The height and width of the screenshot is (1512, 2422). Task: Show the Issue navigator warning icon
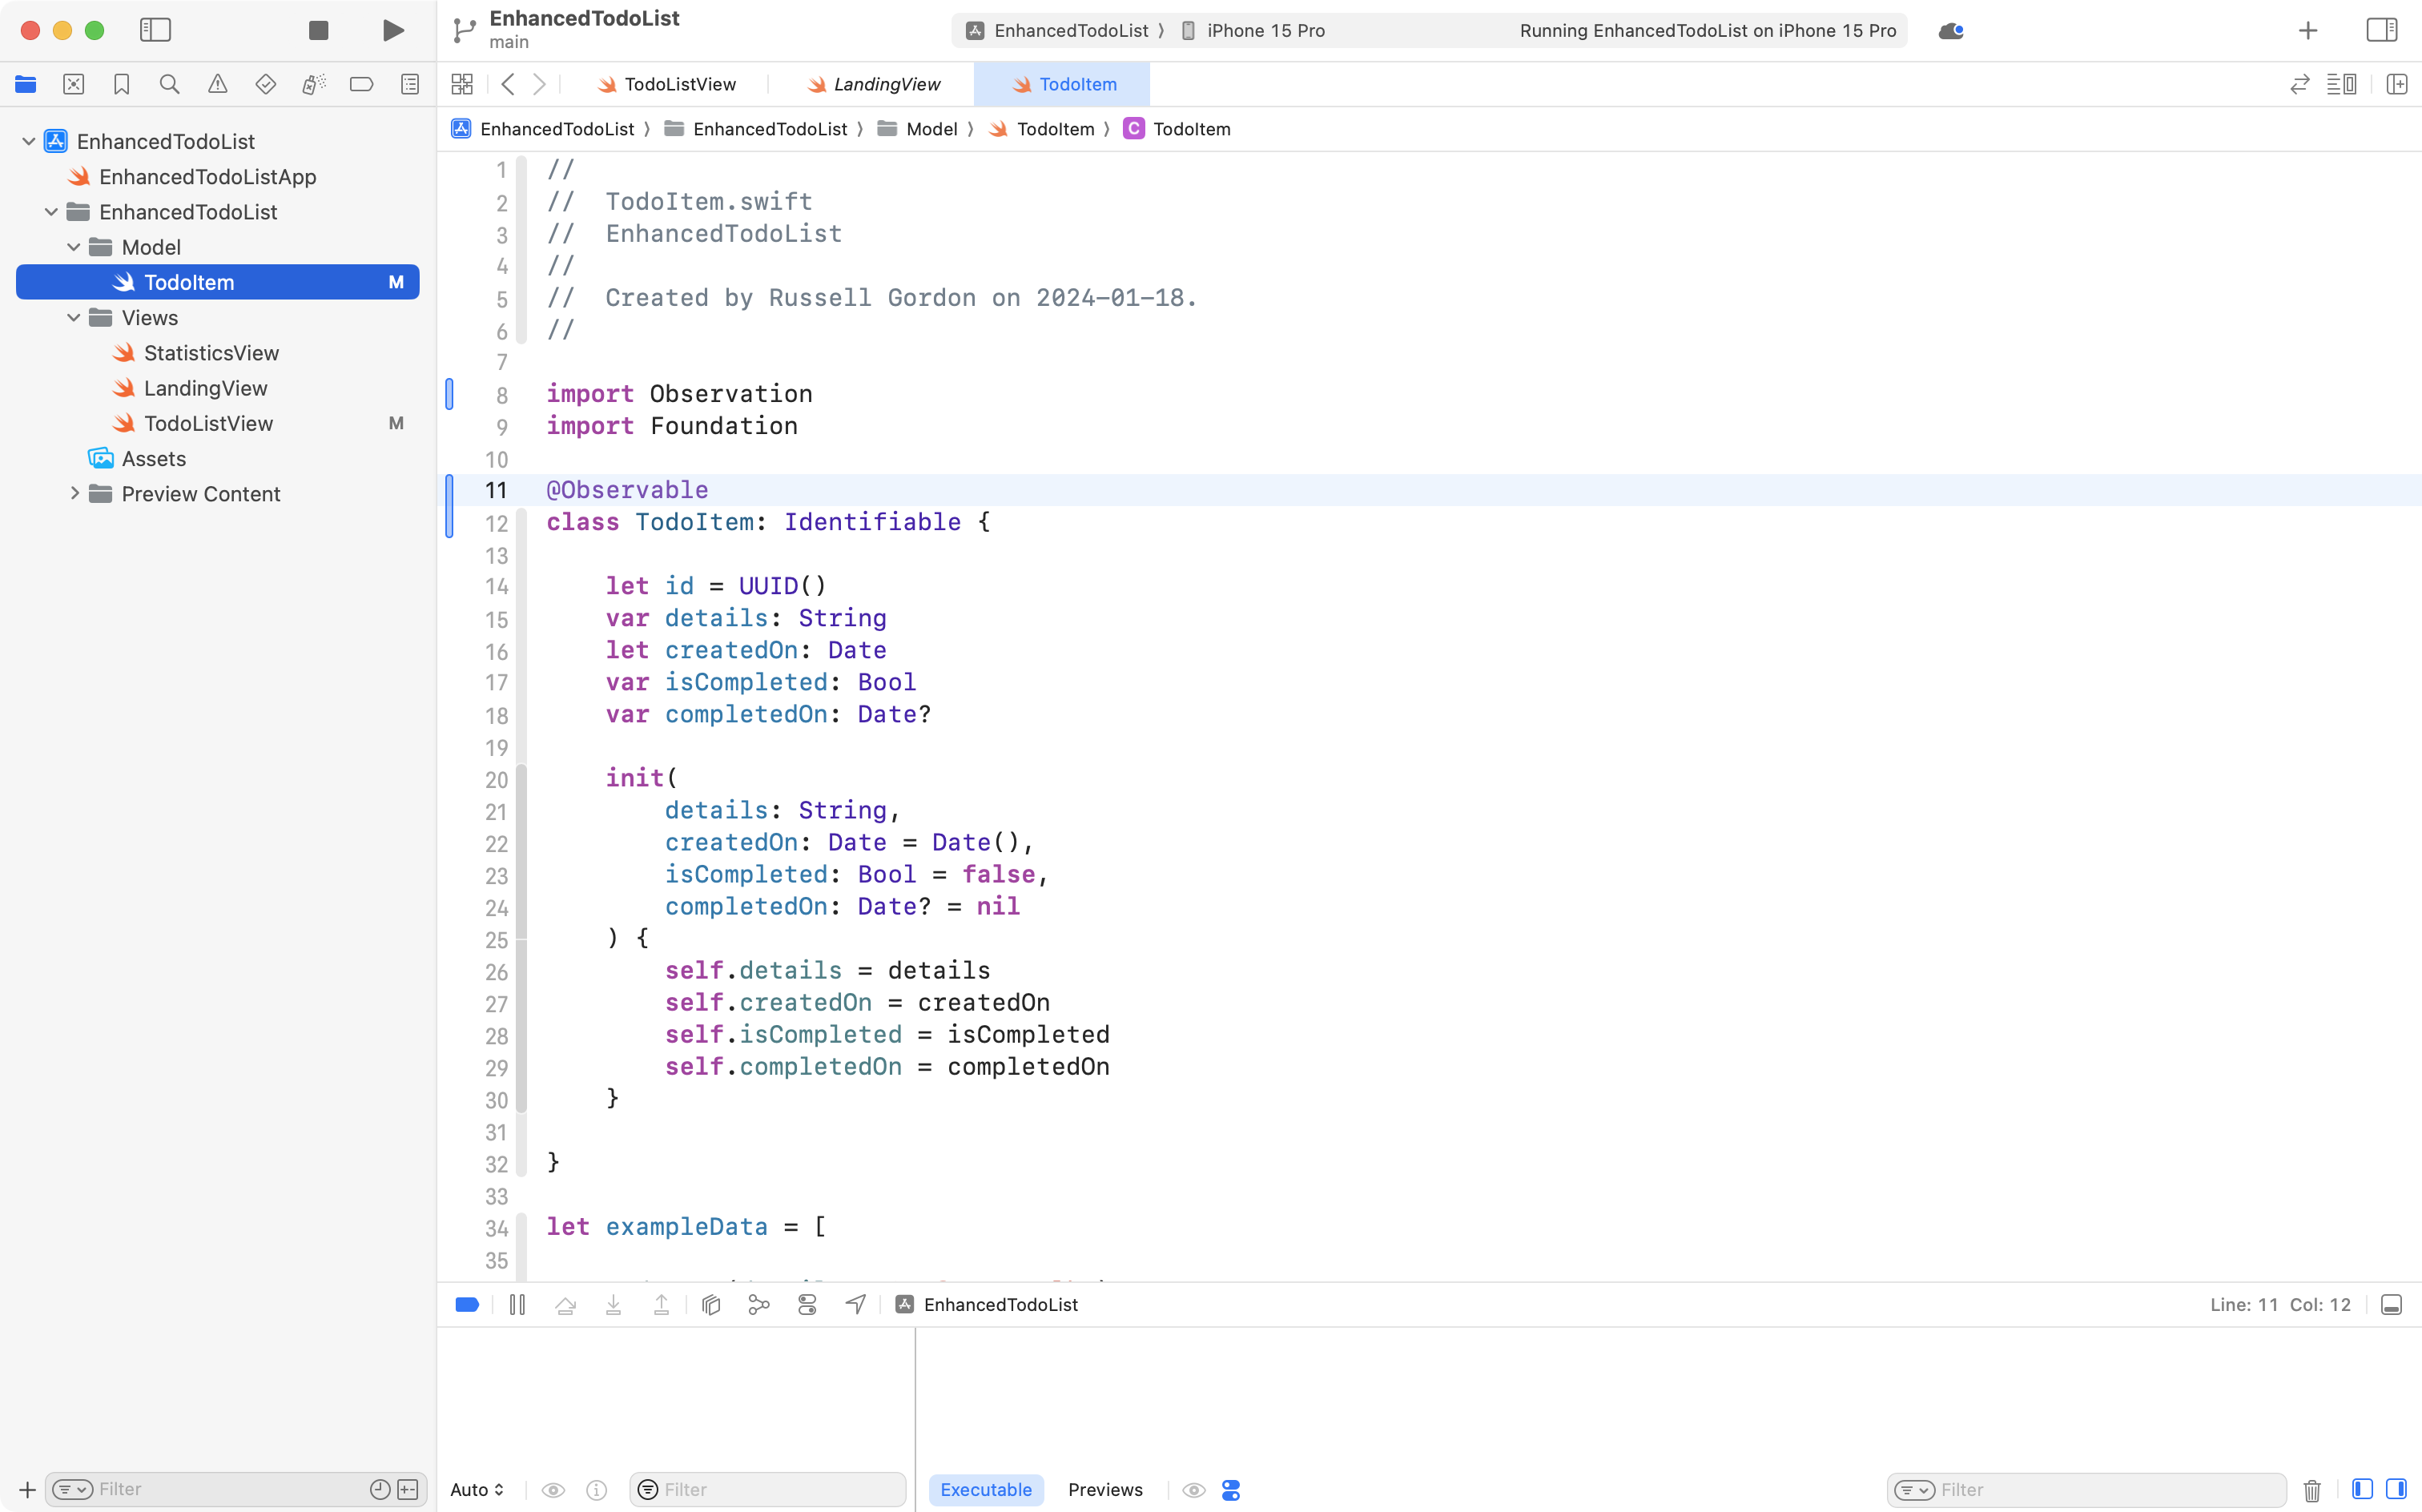click(217, 84)
